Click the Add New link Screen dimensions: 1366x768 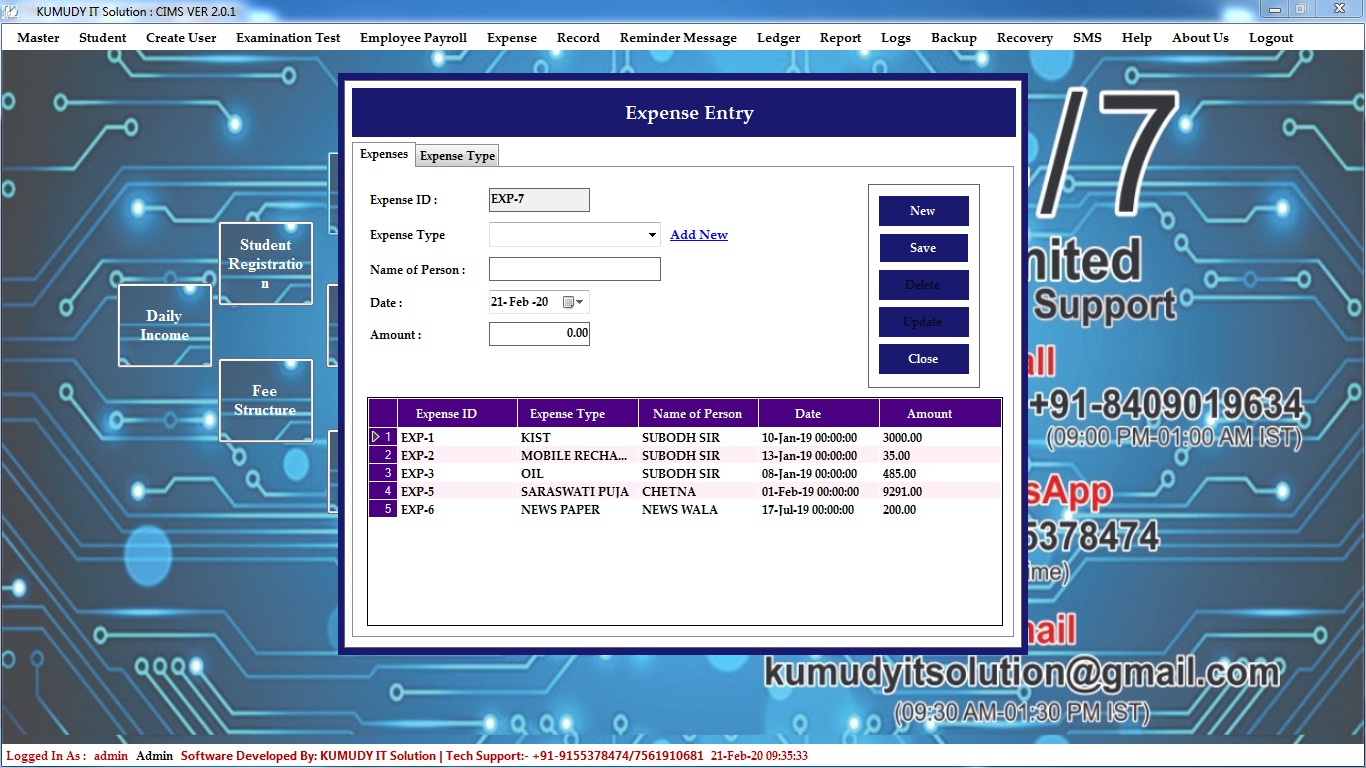(698, 235)
